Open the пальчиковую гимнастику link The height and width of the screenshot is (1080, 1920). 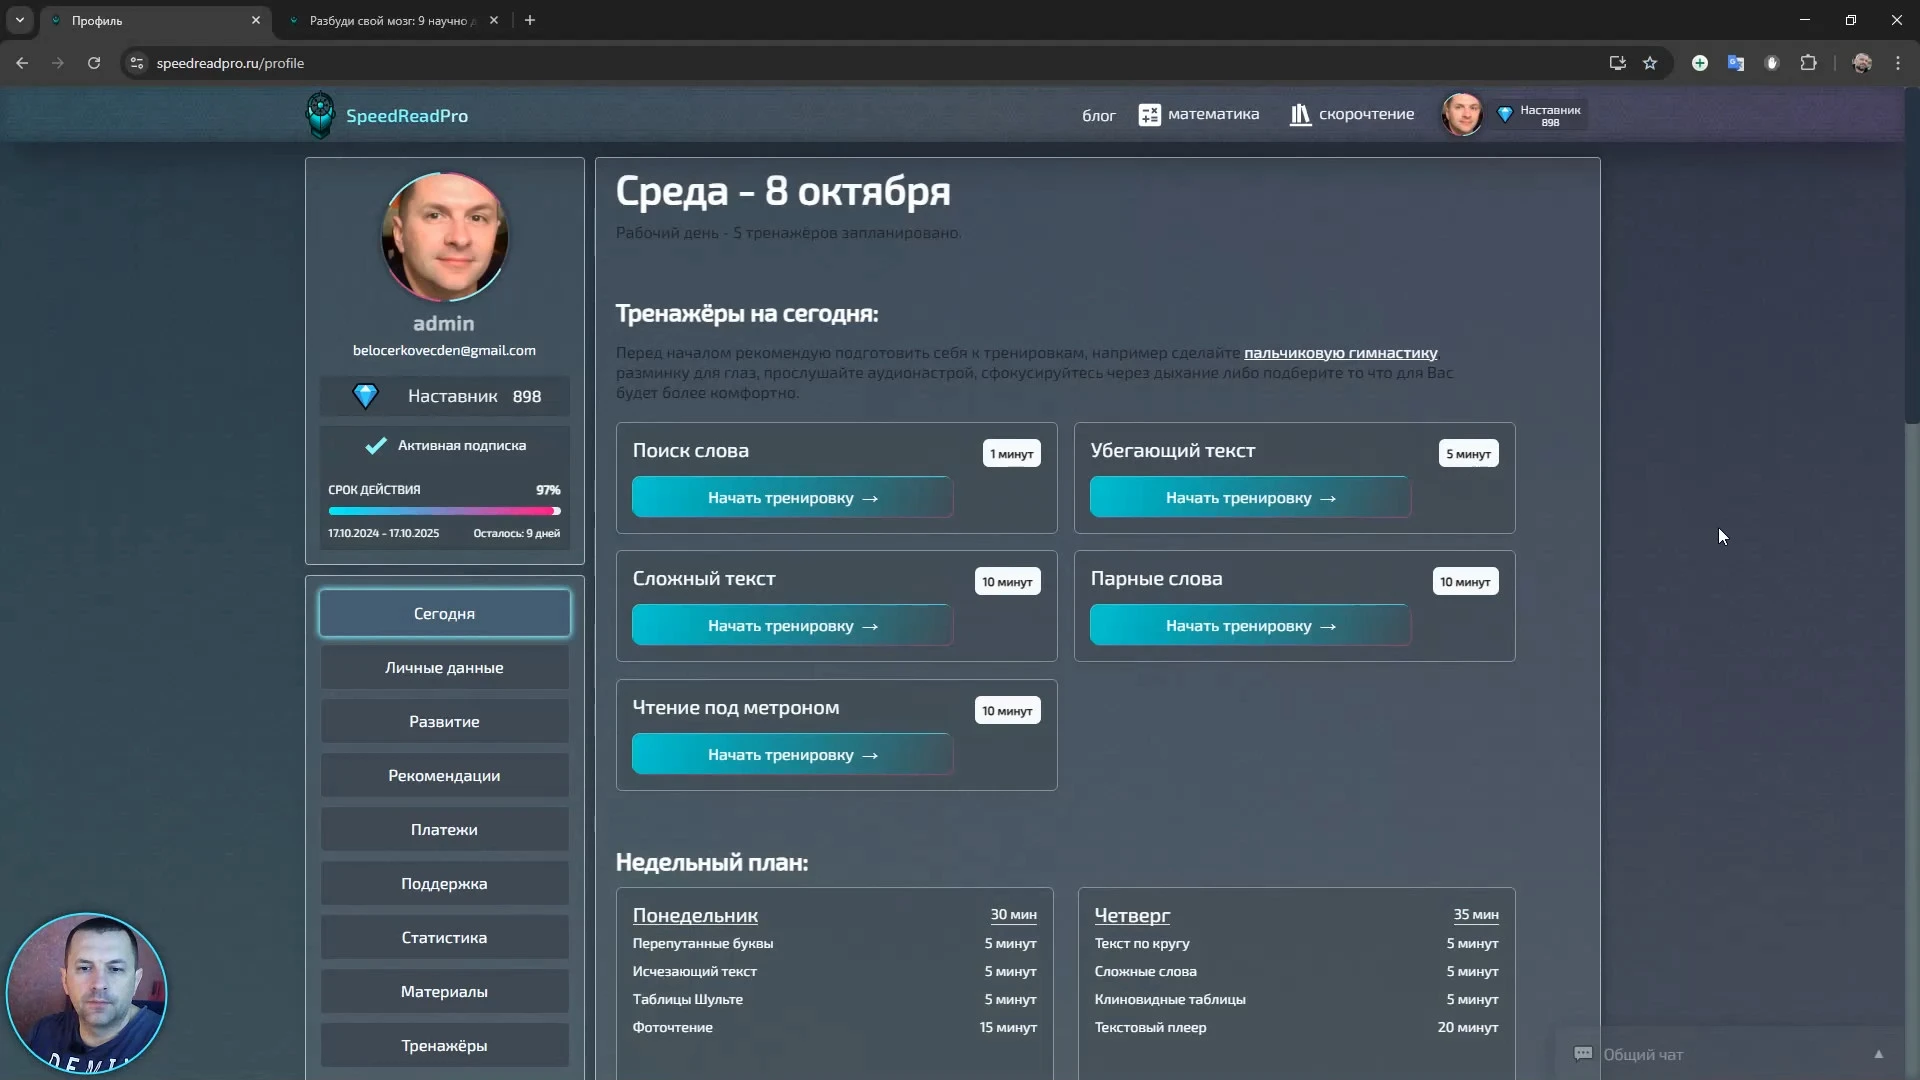click(1340, 353)
